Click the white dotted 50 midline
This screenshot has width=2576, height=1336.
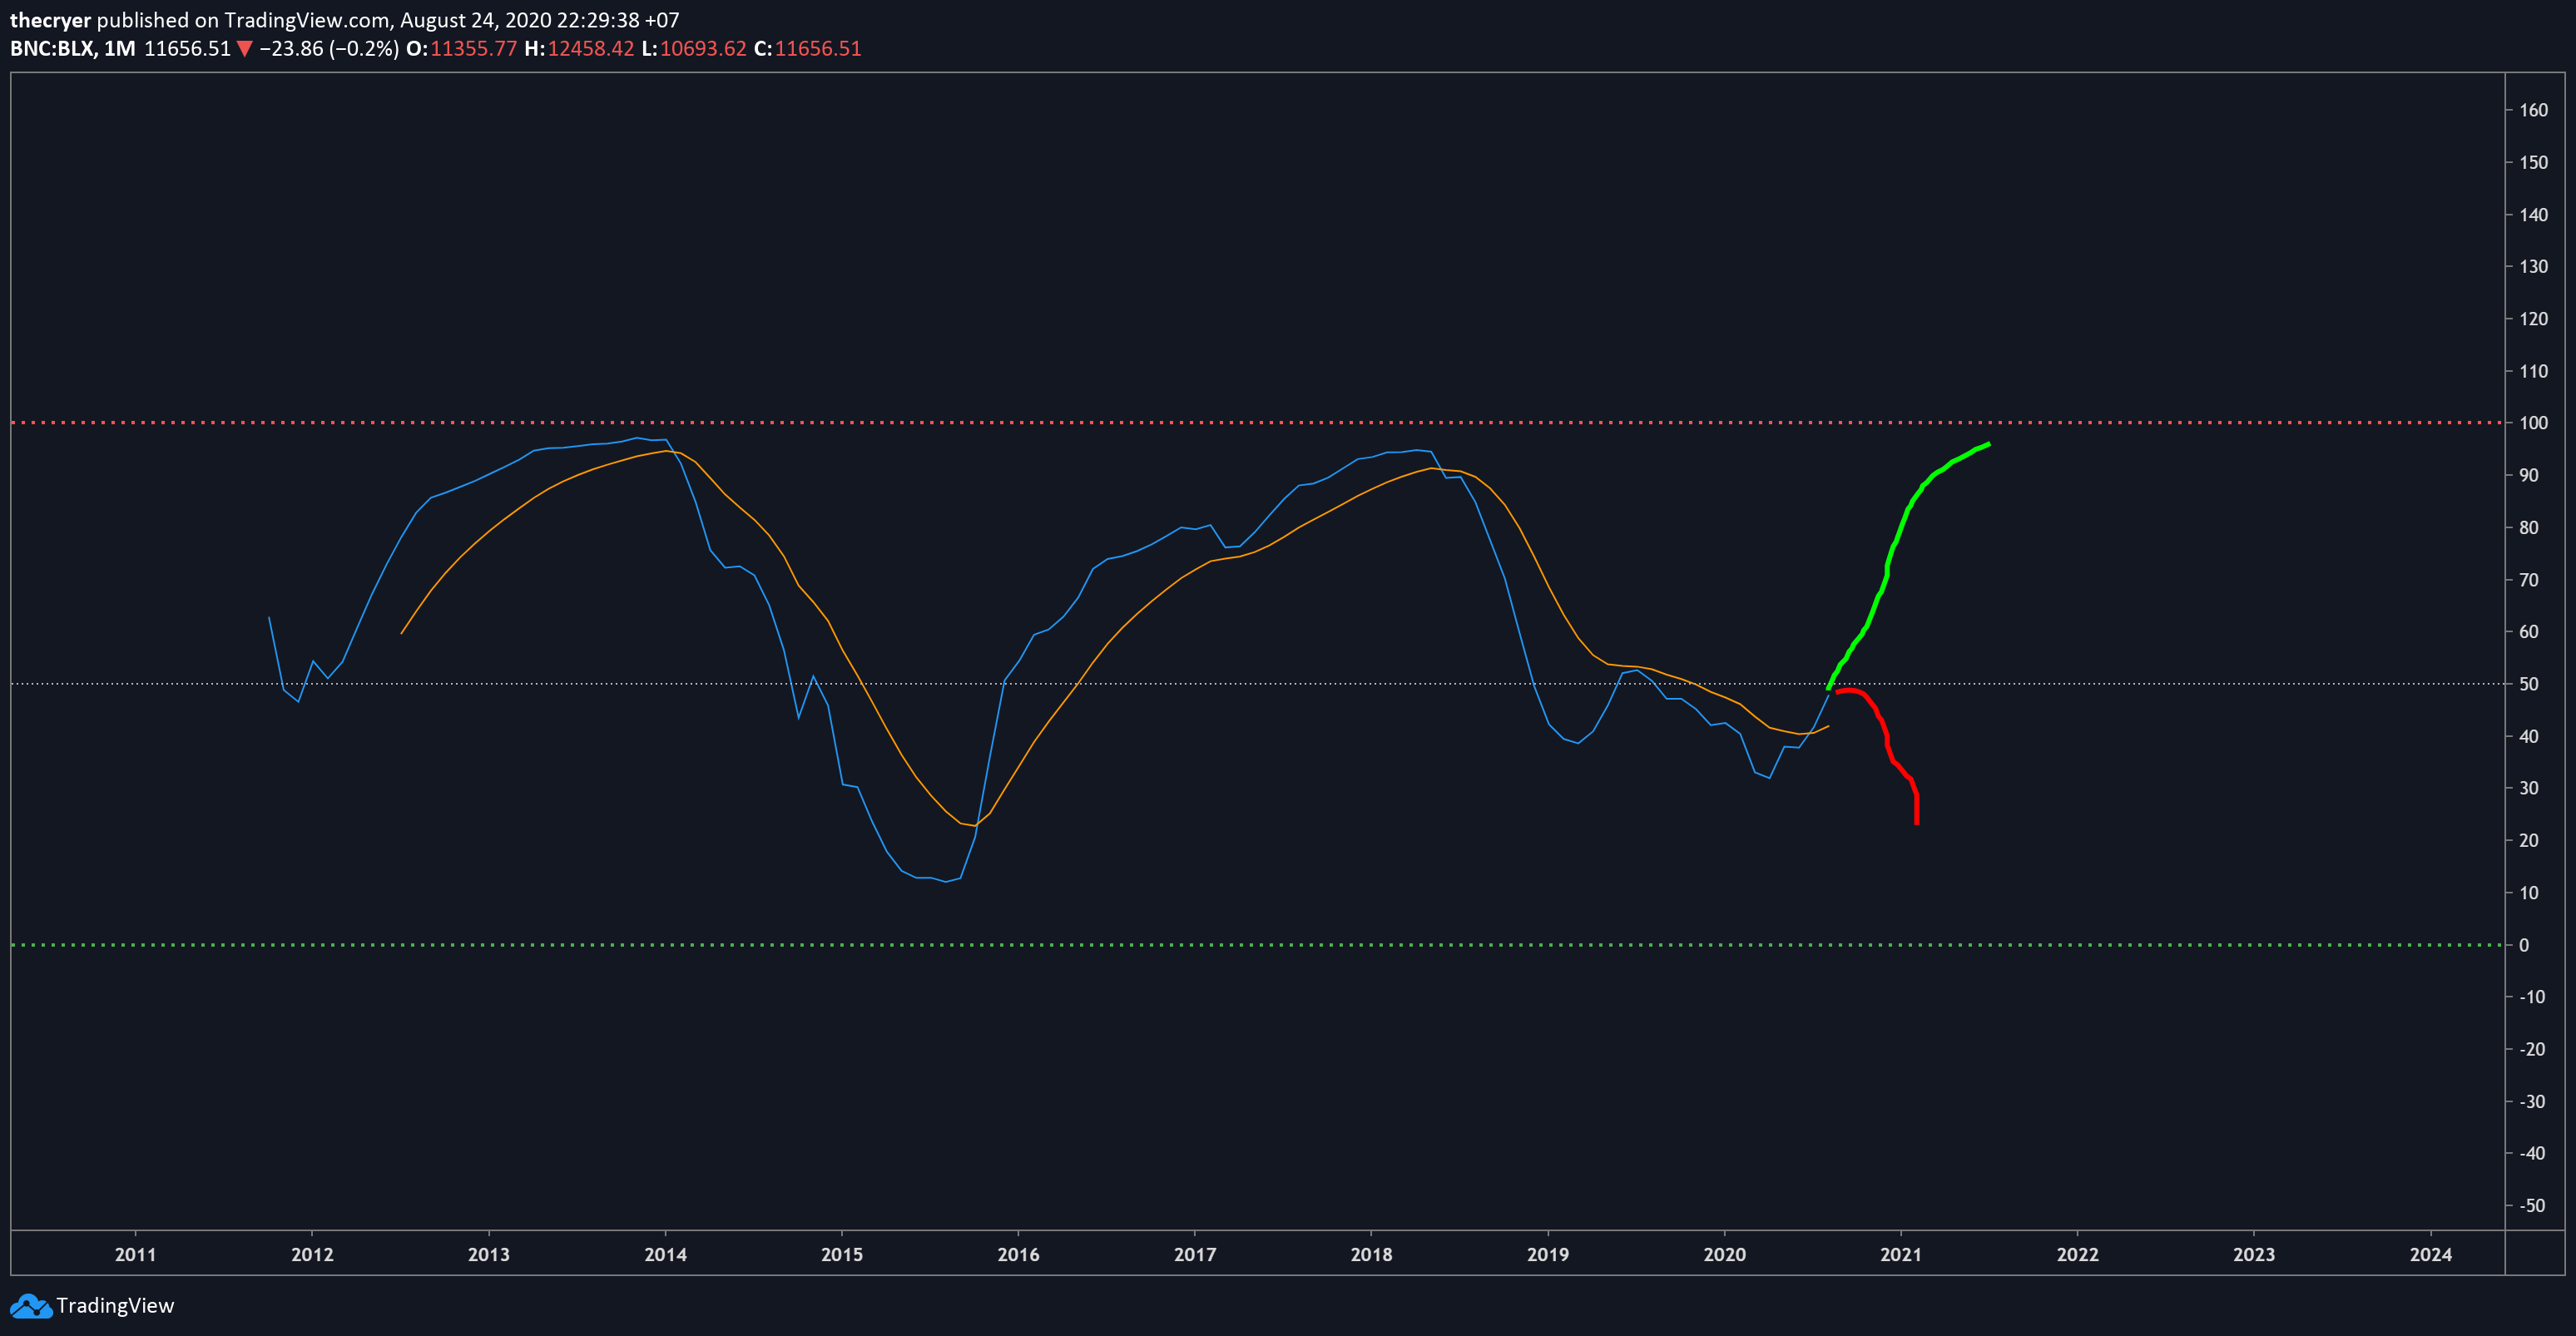click(x=1257, y=684)
